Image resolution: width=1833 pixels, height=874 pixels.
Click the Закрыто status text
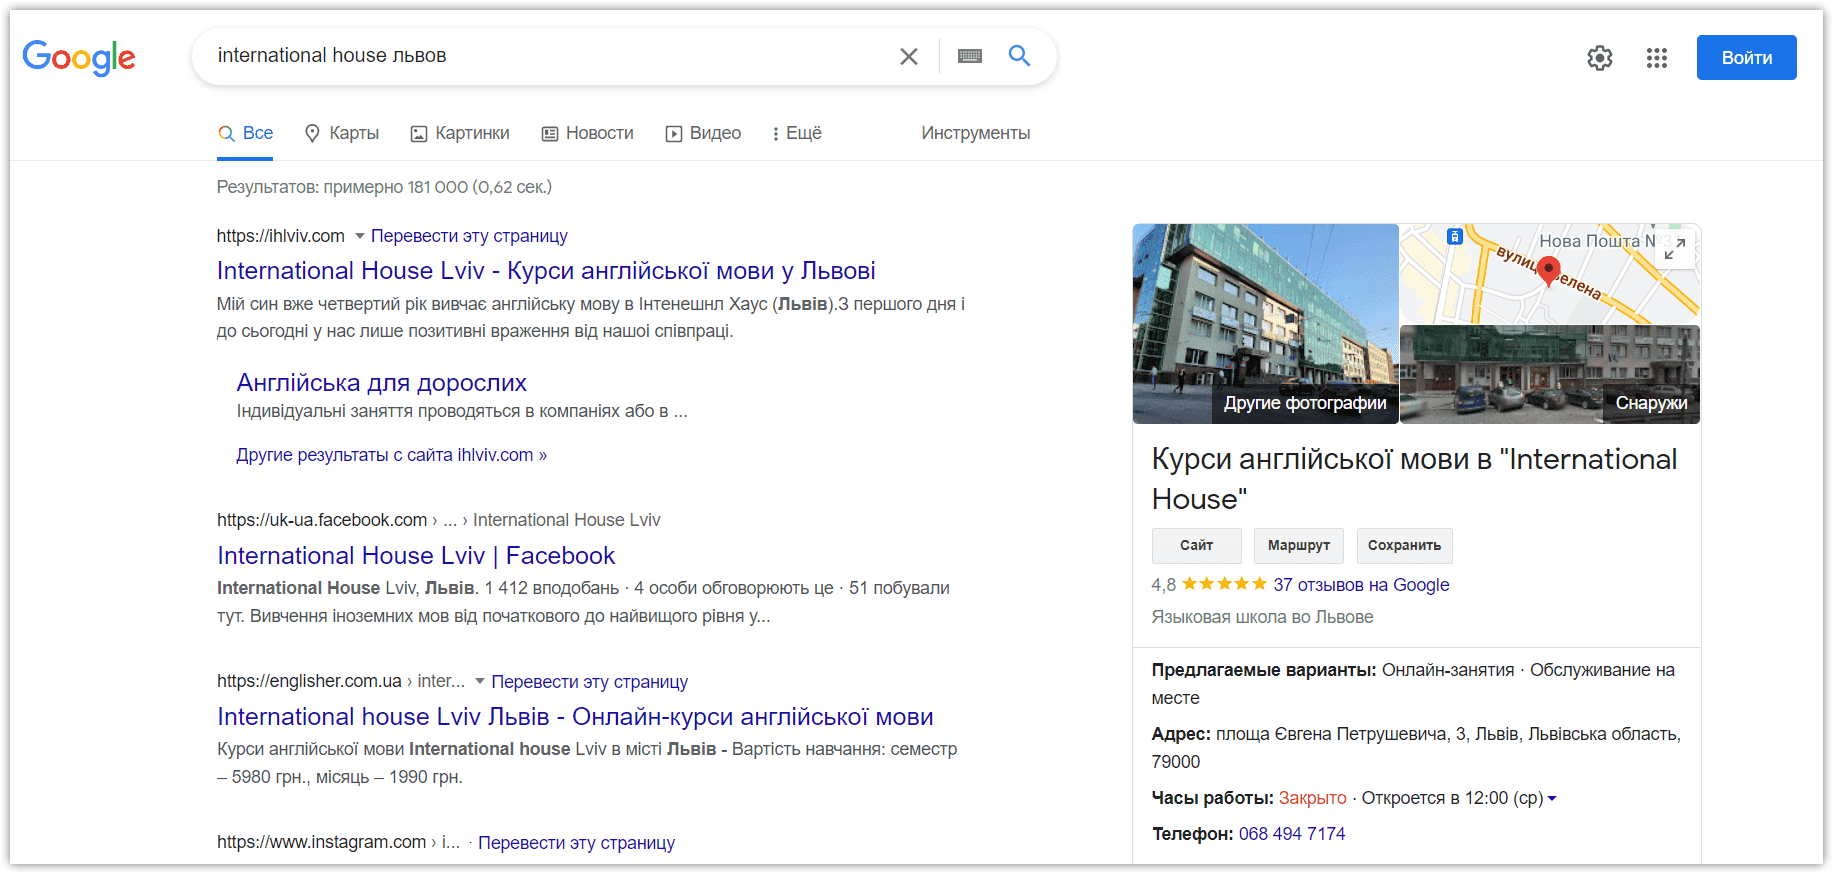tap(1312, 798)
